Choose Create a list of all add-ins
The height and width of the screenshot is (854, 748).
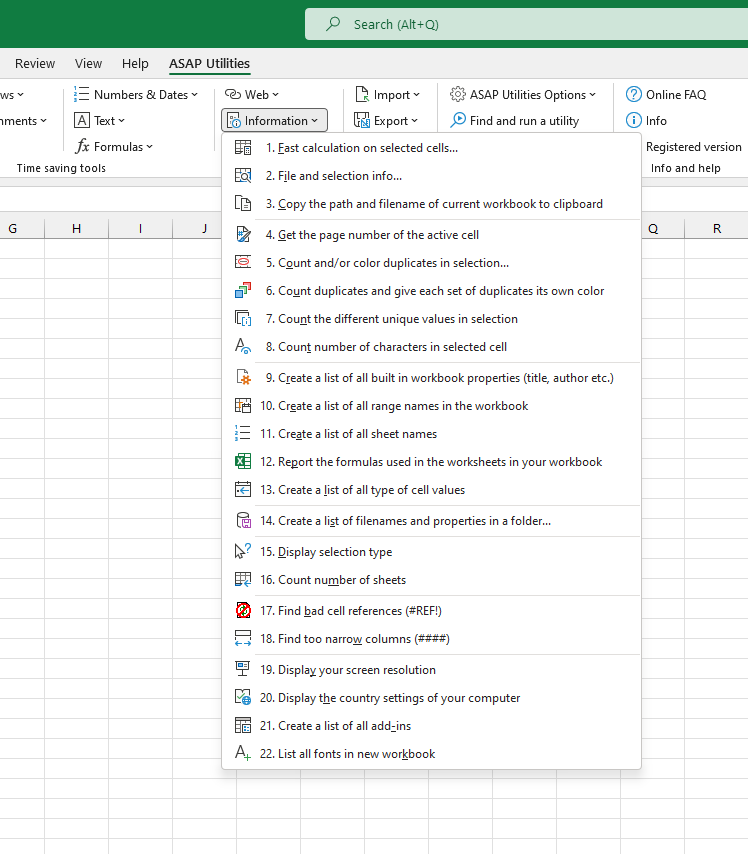coord(431,725)
